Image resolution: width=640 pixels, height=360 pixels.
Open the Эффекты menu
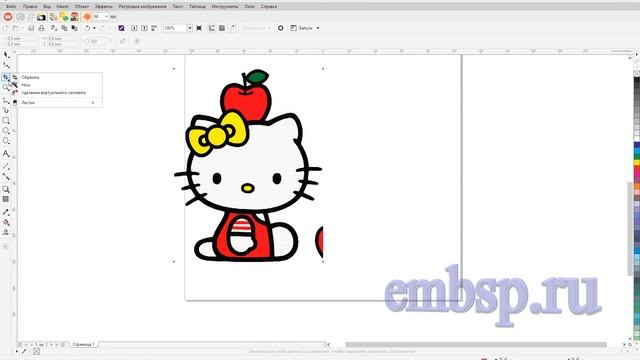pyautogui.click(x=104, y=7)
